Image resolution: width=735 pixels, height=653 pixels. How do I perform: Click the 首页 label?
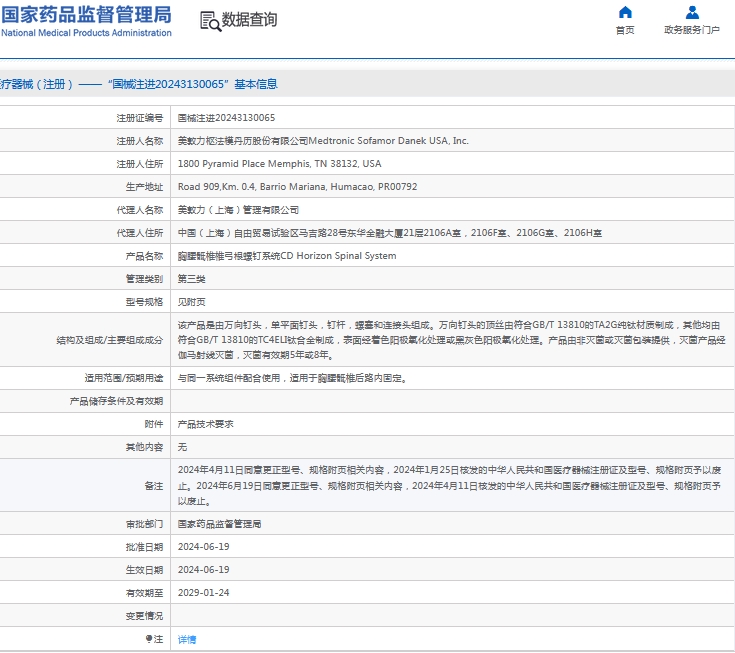coord(625,30)
